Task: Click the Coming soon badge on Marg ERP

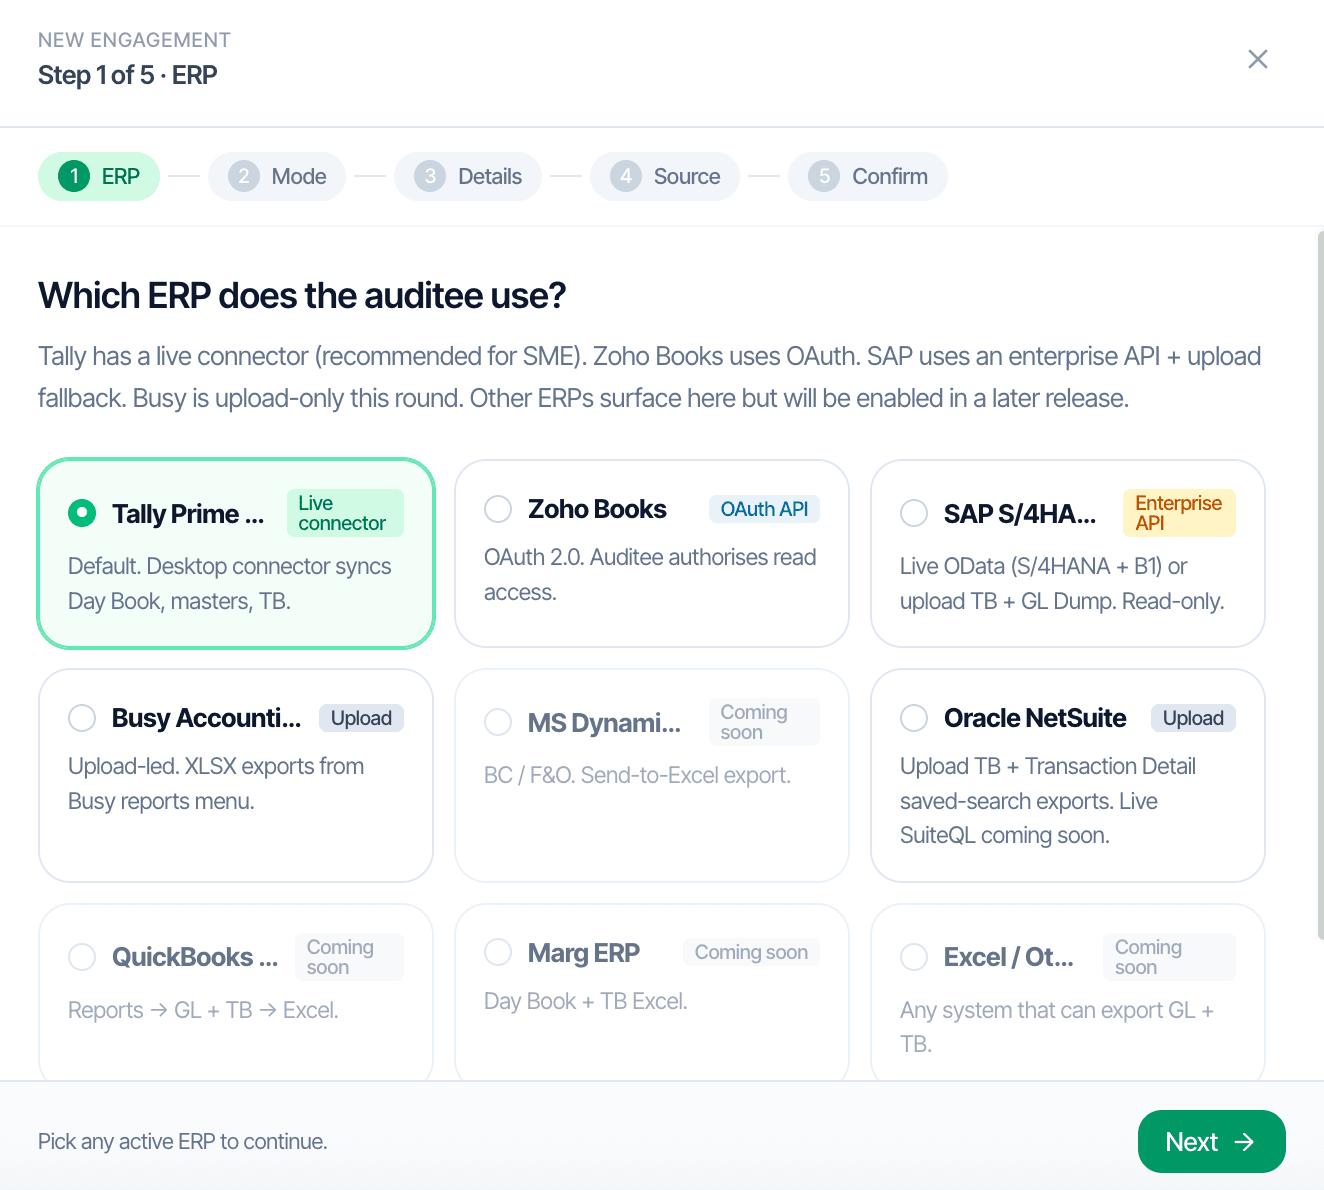Action: [751, 952]
